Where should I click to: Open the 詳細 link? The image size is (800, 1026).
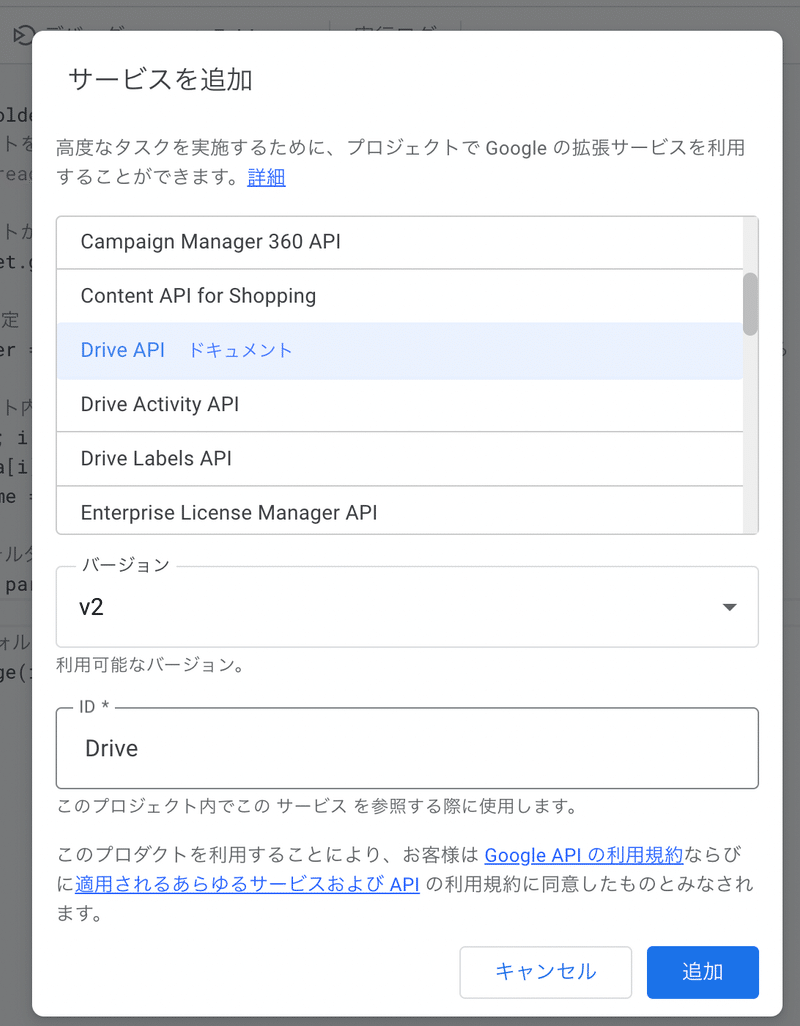266,177
